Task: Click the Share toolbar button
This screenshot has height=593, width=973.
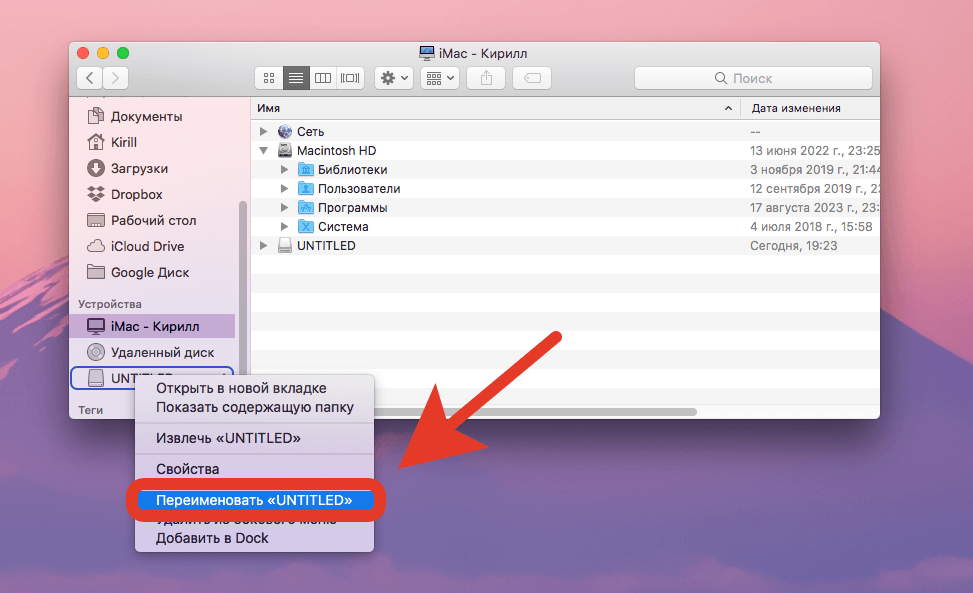Action: pyautogui.click(x=487, y=77)
